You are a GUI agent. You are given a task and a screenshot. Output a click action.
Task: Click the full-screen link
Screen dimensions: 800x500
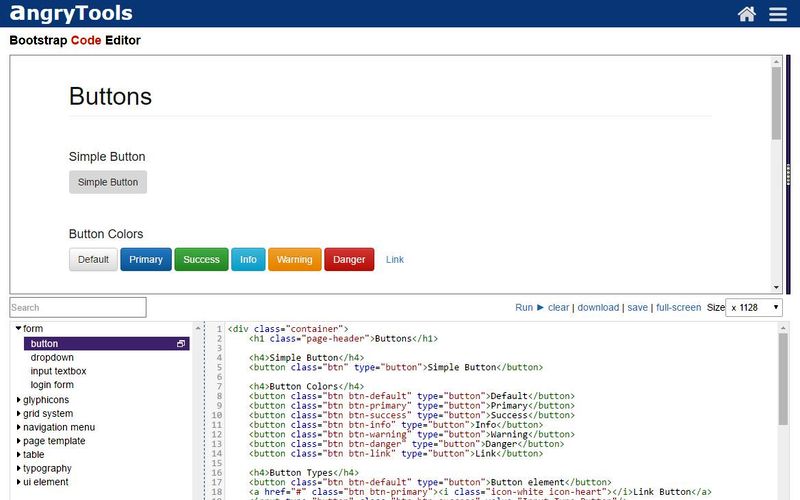tap(679, 308)
